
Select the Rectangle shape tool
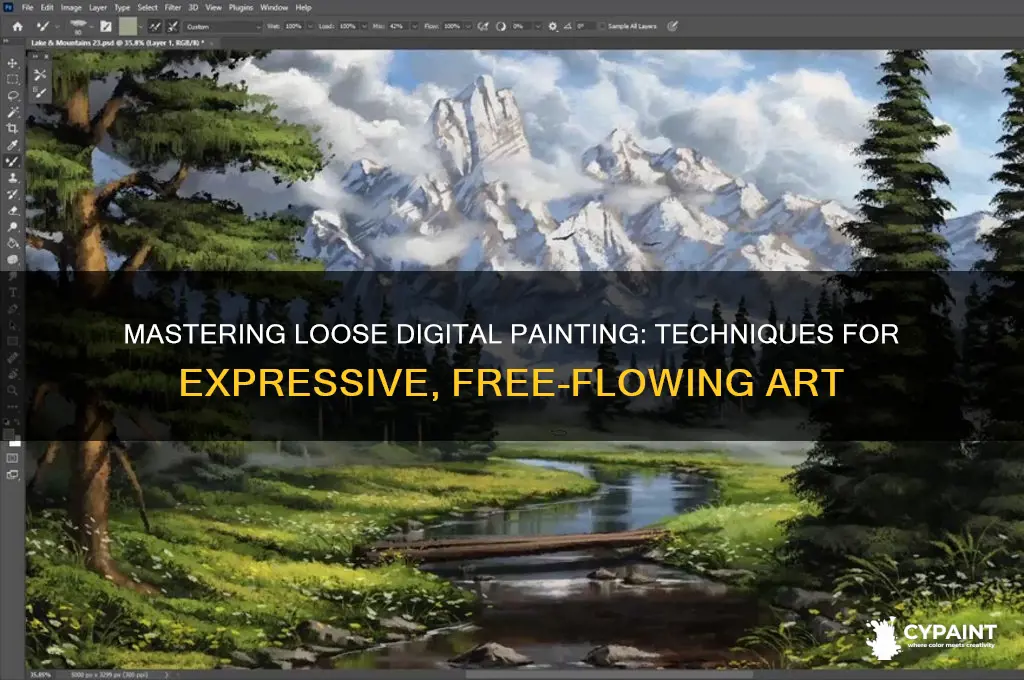[x=12, y=341]
